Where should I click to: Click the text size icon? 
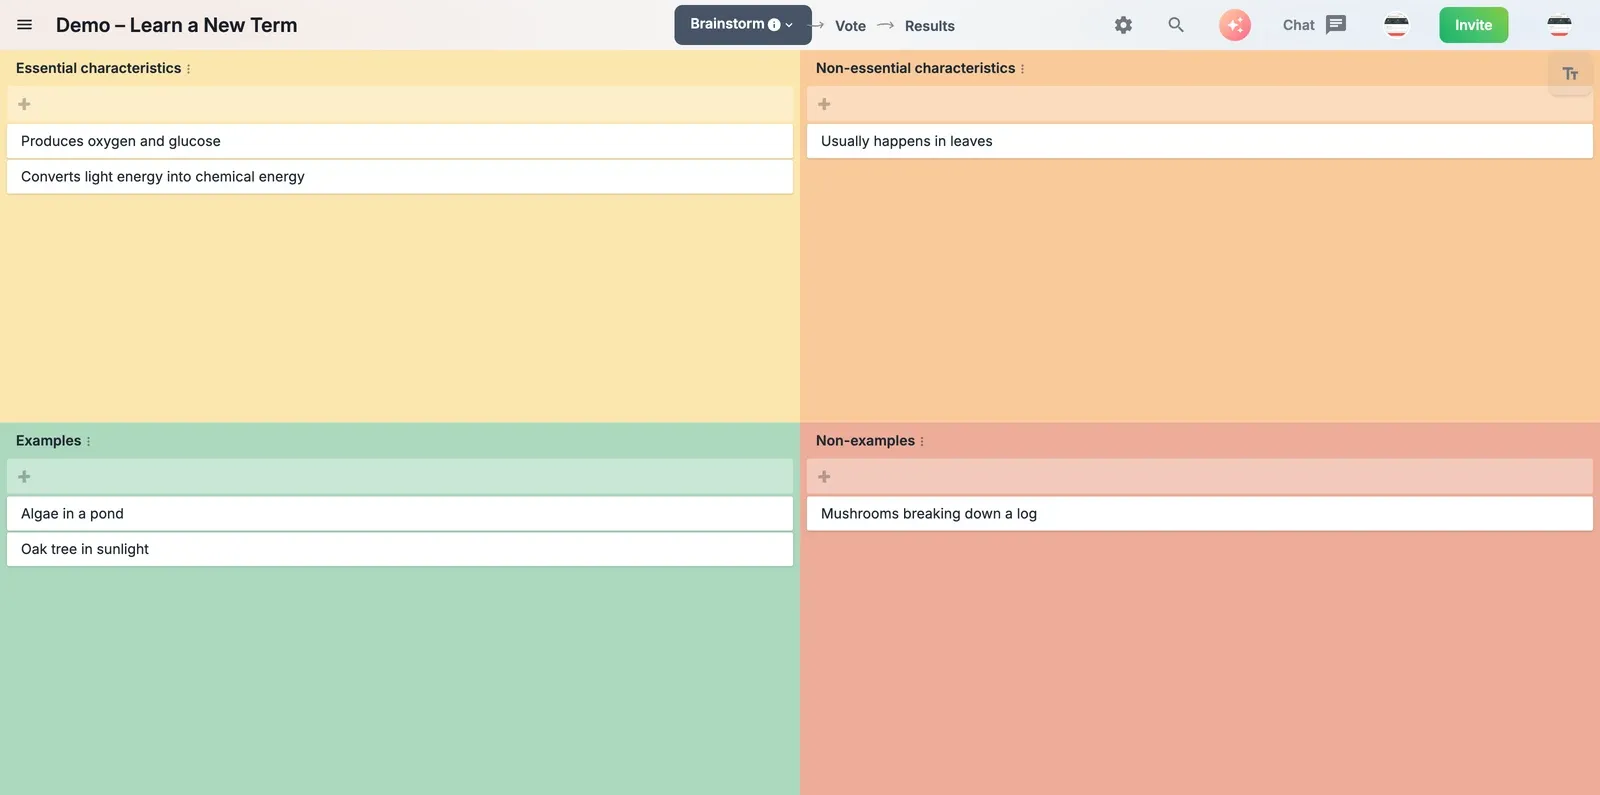click(1570, 74)
